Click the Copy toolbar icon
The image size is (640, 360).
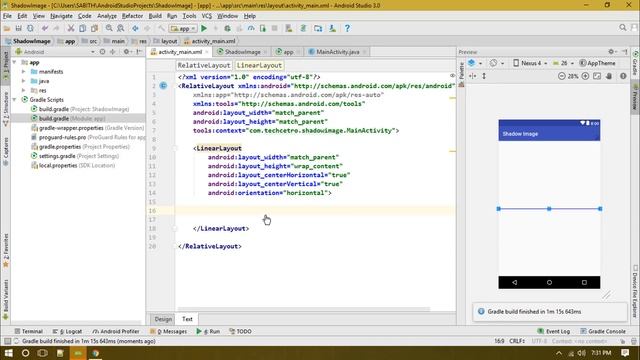click(x=82, y=29)
